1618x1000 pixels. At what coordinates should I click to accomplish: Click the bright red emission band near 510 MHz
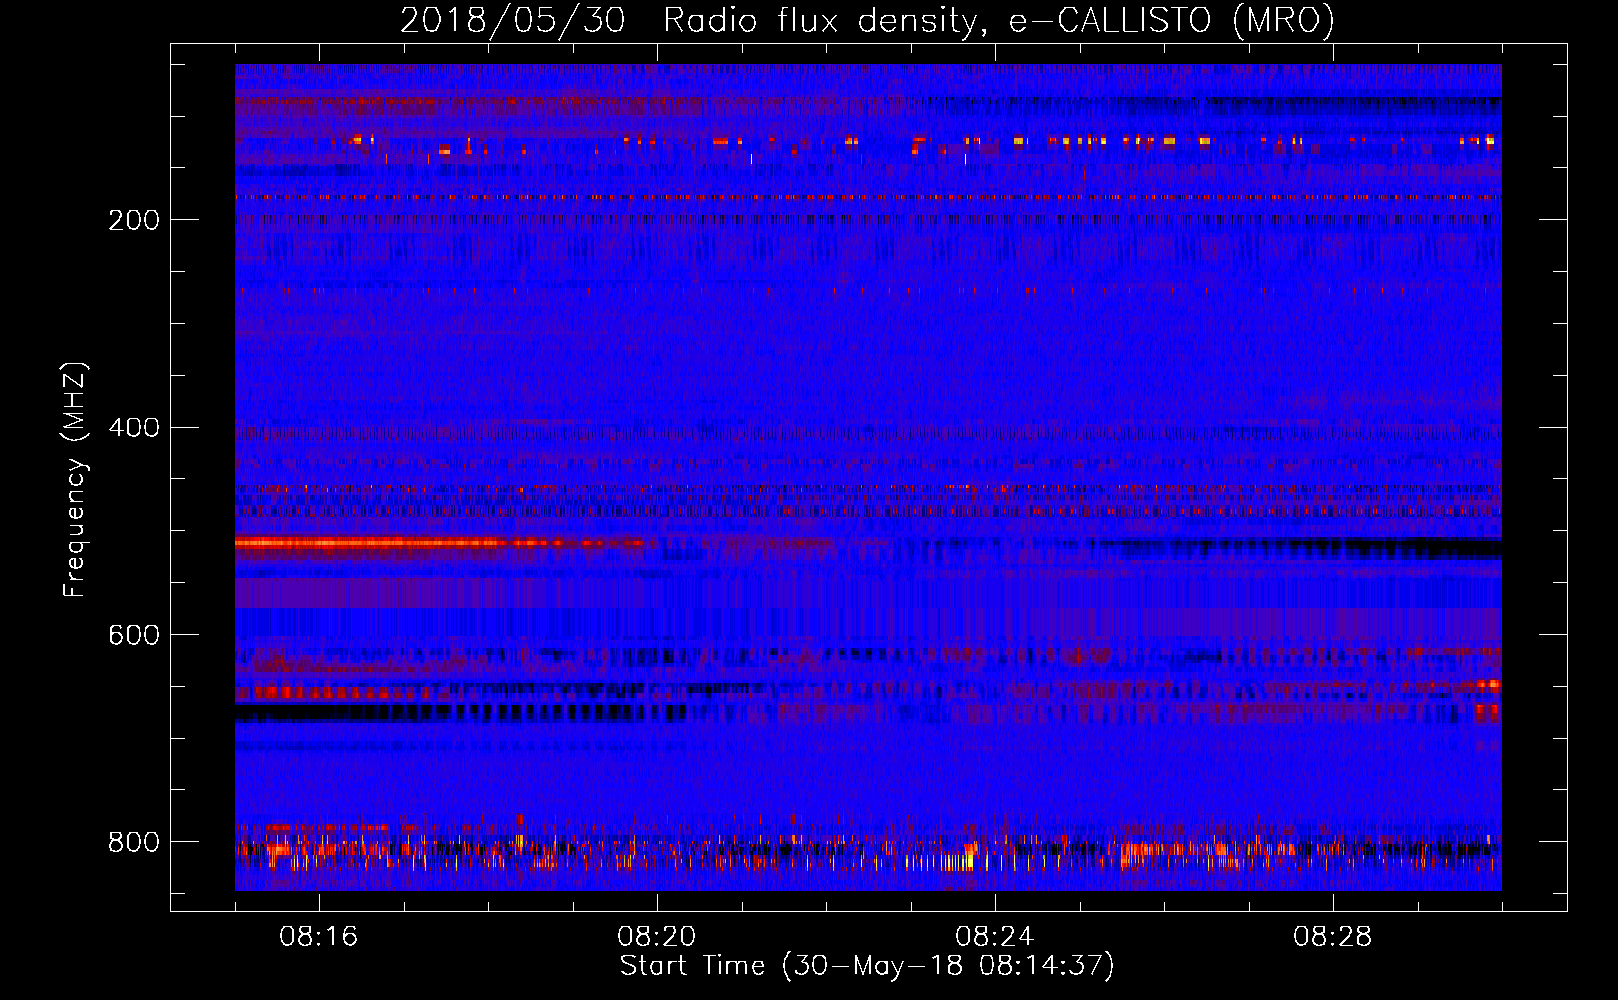click(440, 543)
